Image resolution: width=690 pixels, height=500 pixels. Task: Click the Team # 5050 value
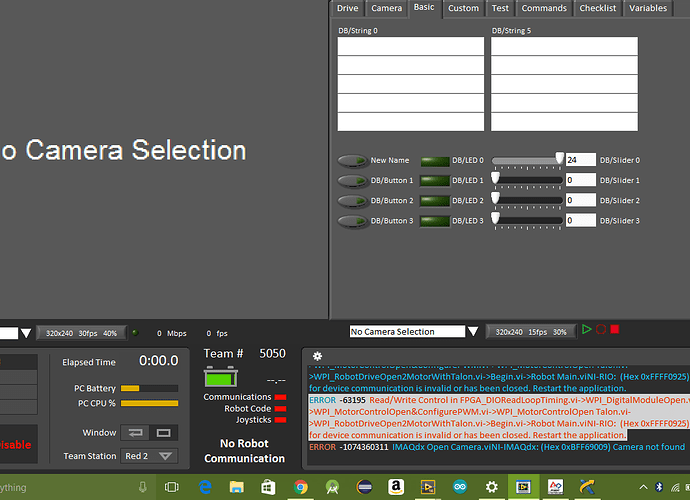click(x=272, y=353)
